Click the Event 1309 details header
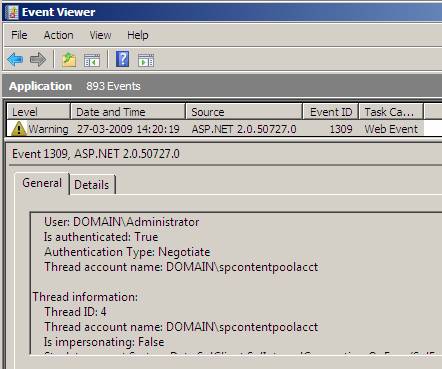The image size is (442, 369). coord(96,154)
